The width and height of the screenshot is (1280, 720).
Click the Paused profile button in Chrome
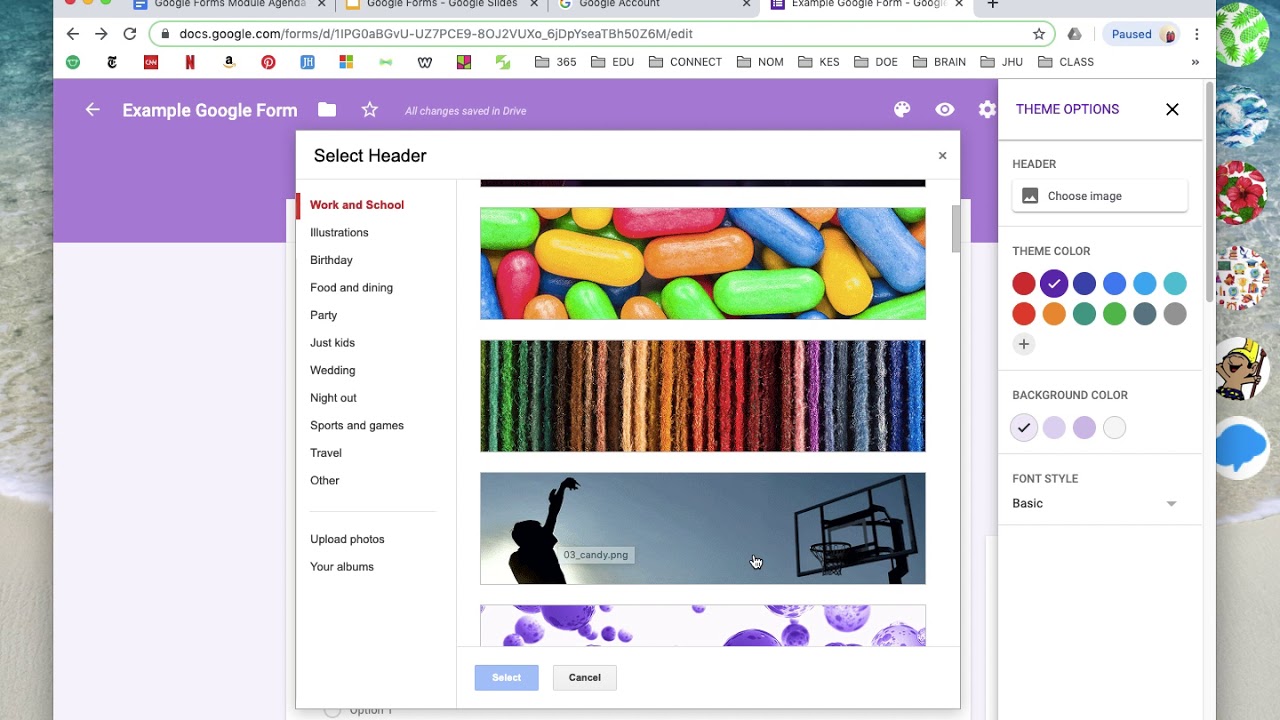point(1144,34)
